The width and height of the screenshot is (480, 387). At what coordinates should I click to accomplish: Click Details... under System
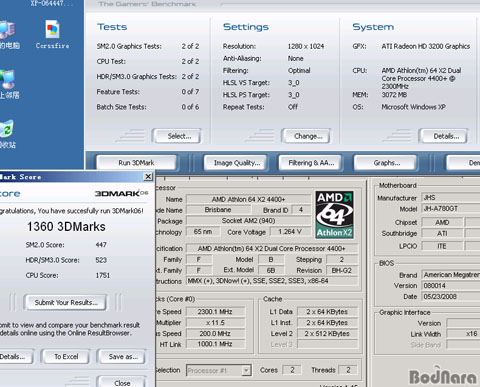444,136
